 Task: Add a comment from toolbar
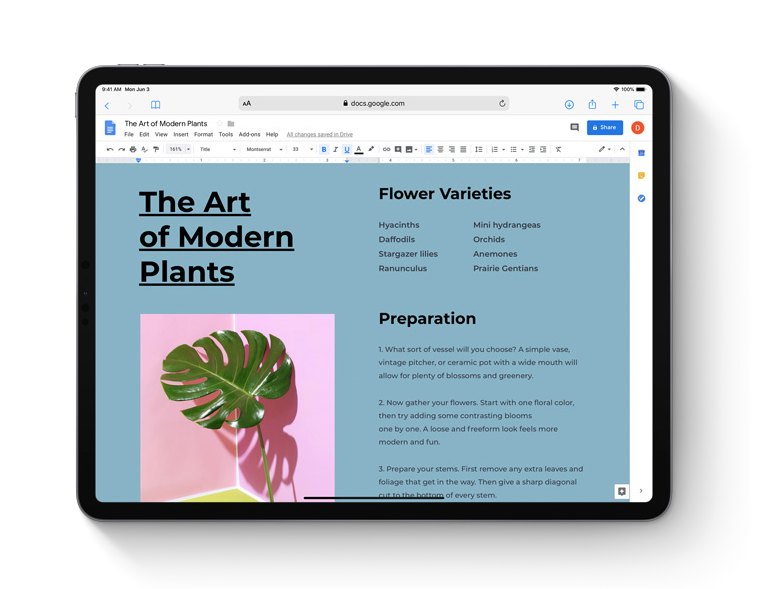pyautogui.click(x=398, y=150)
